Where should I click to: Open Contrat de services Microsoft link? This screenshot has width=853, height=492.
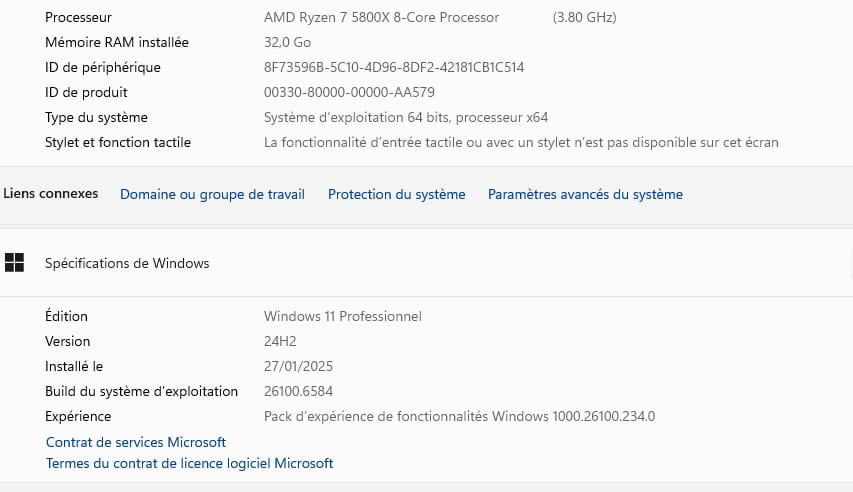(136, 442)
